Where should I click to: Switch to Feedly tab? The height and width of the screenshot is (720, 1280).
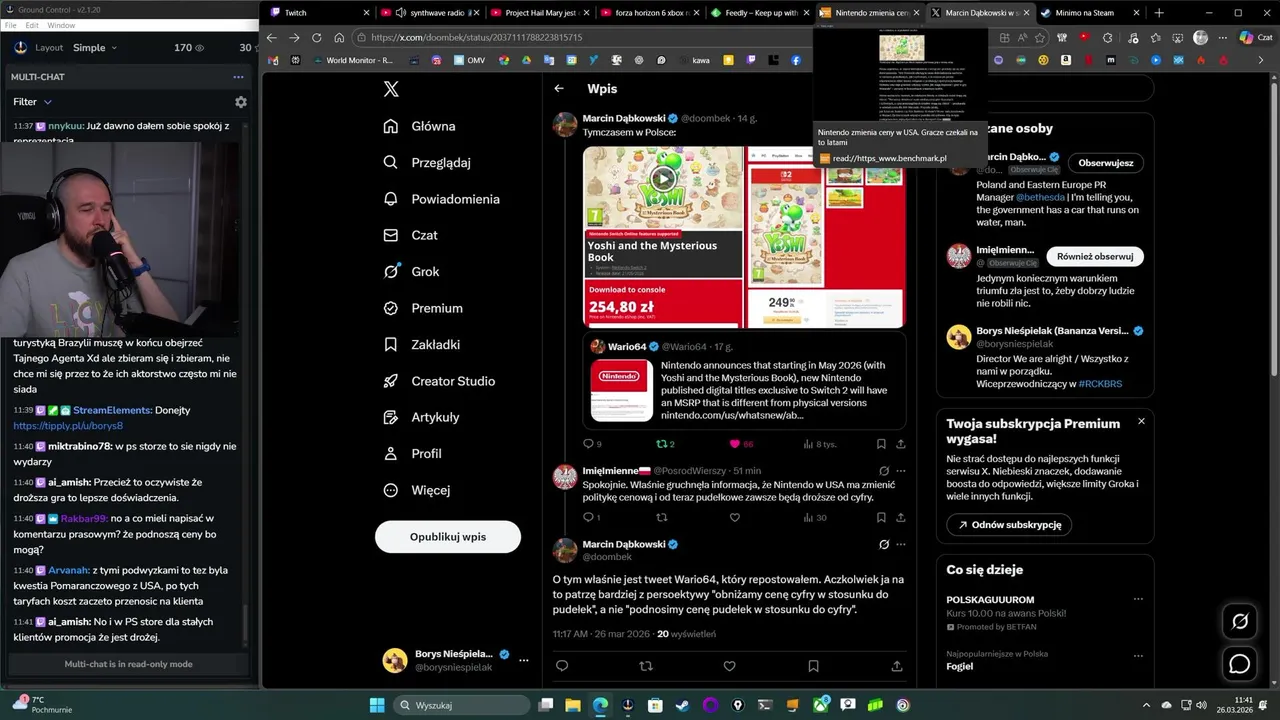(758, 13)
